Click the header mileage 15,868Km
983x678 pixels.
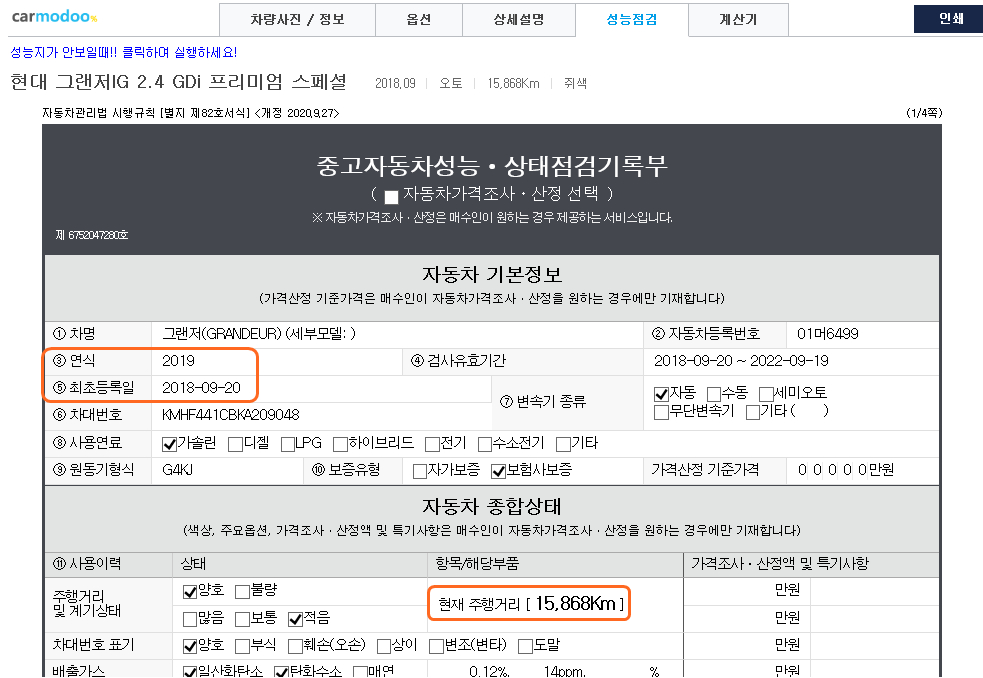(513, 83)
